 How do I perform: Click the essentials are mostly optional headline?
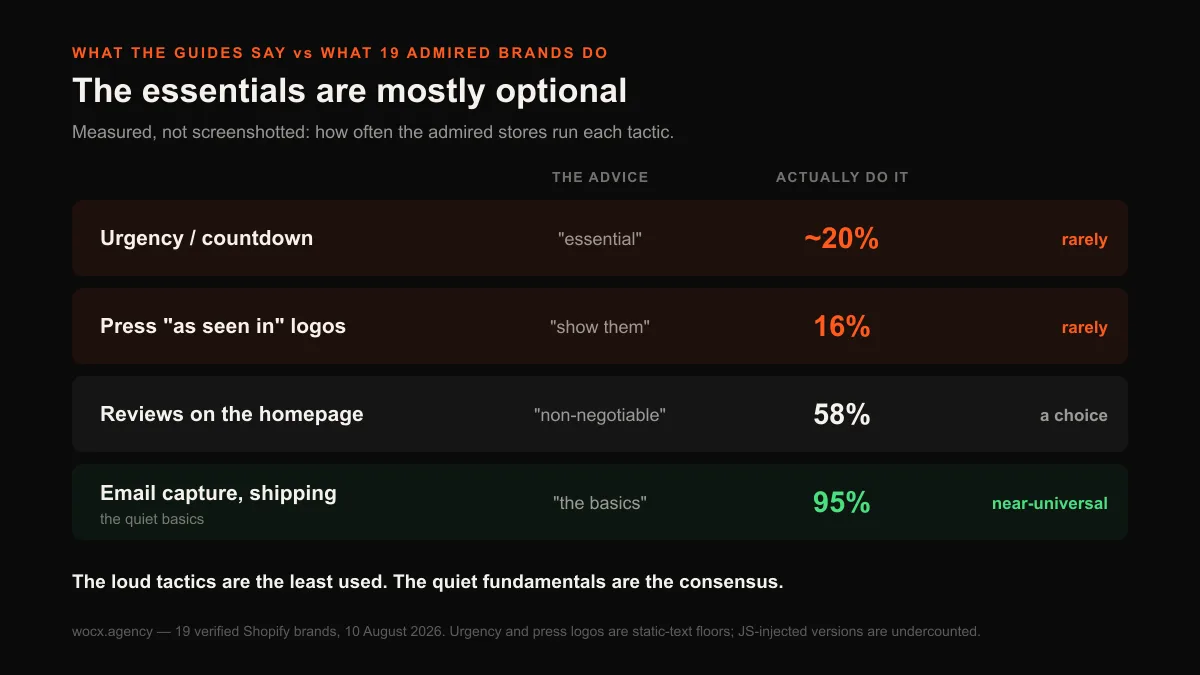click(349, 91)
